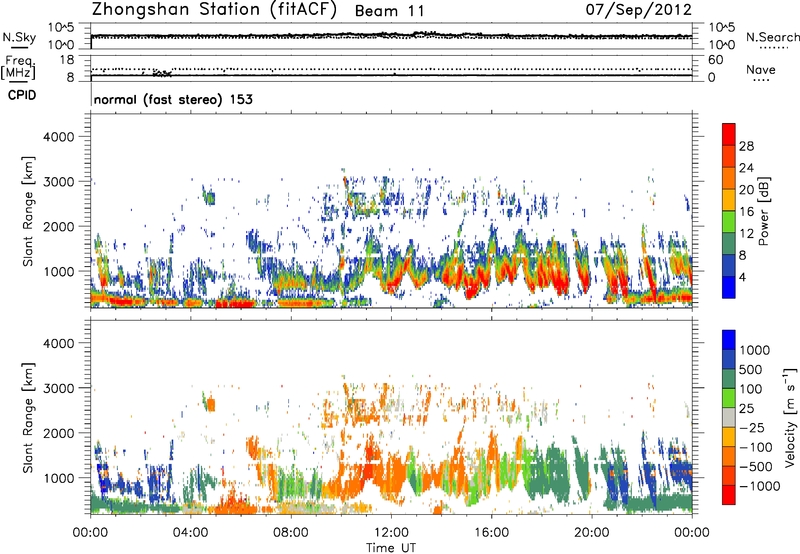Click the '500' label on the Velocity scale
The width and height of the screenshot is (800, 554).
coord(750,370)
